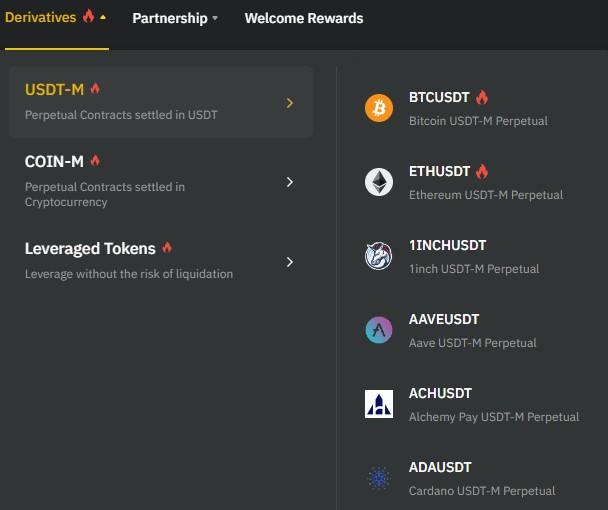Click the fire icon next to ETHUSDT
The image size is (608, 510).
pyautogui.click(x=482, y=171)
